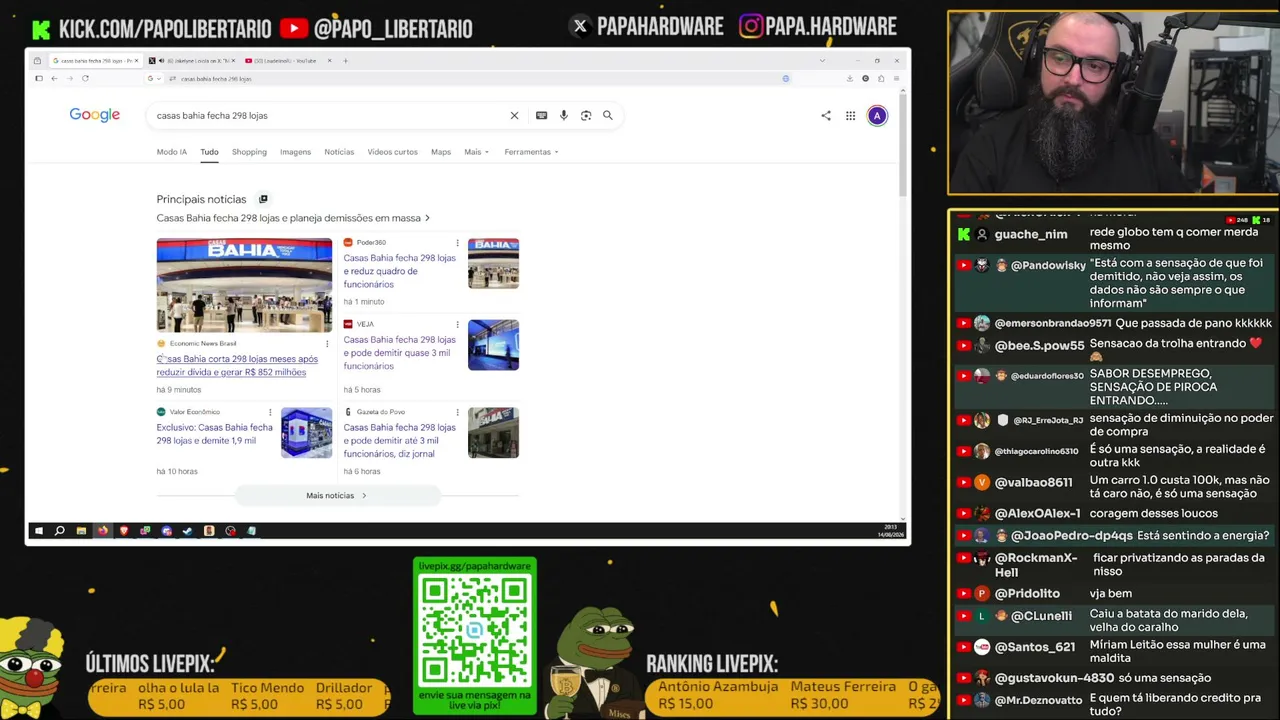Open the Windows Start menu
This screenshot has height=720, width=1280.
coord(38,531)
